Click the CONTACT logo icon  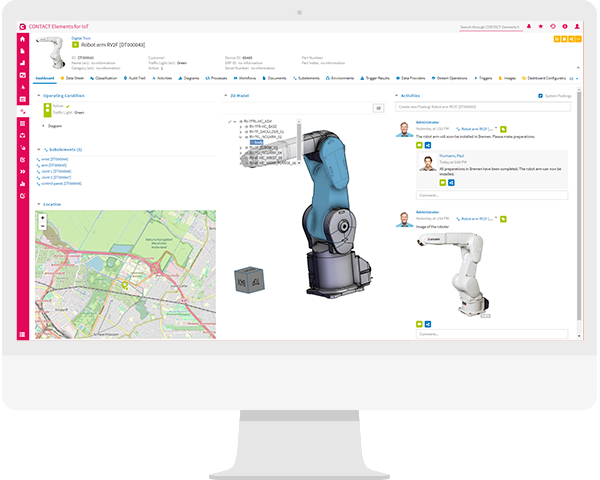tap(23, 26)
